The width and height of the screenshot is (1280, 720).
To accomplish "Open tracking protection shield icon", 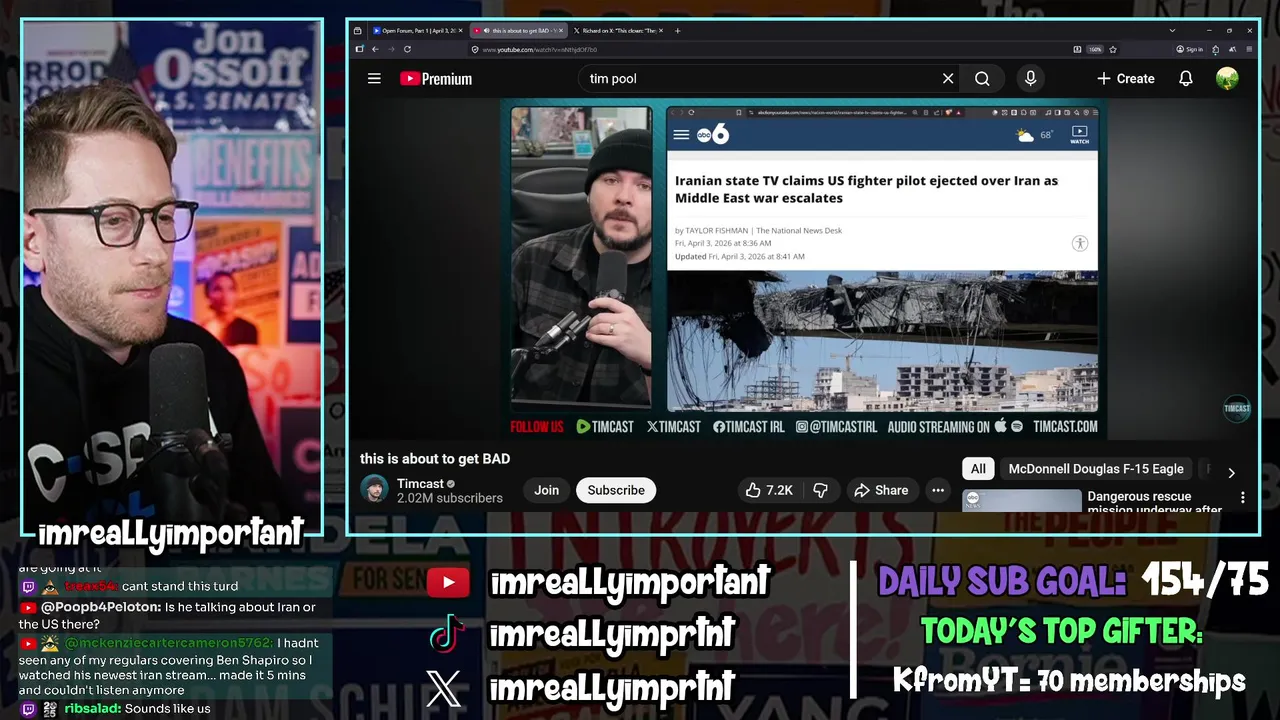I will (474, 49).
